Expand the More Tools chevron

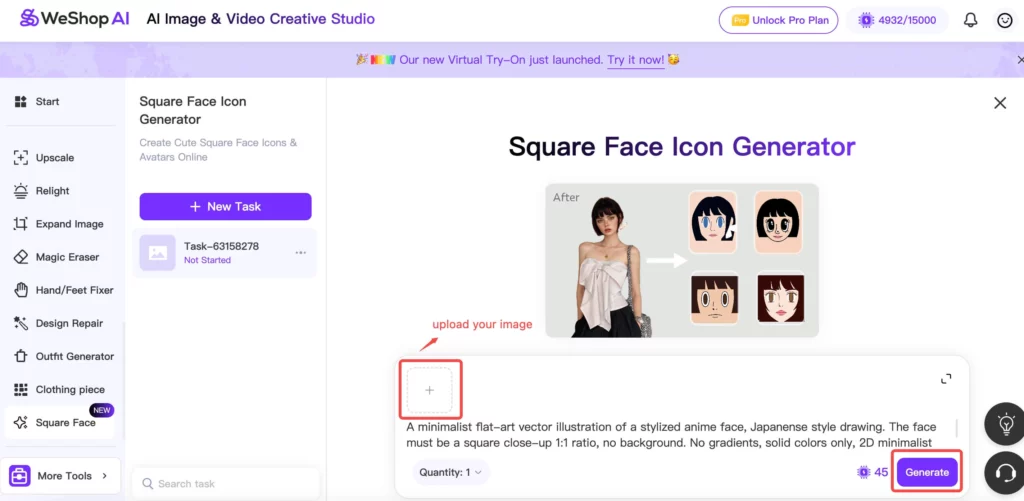coord(104,476)
